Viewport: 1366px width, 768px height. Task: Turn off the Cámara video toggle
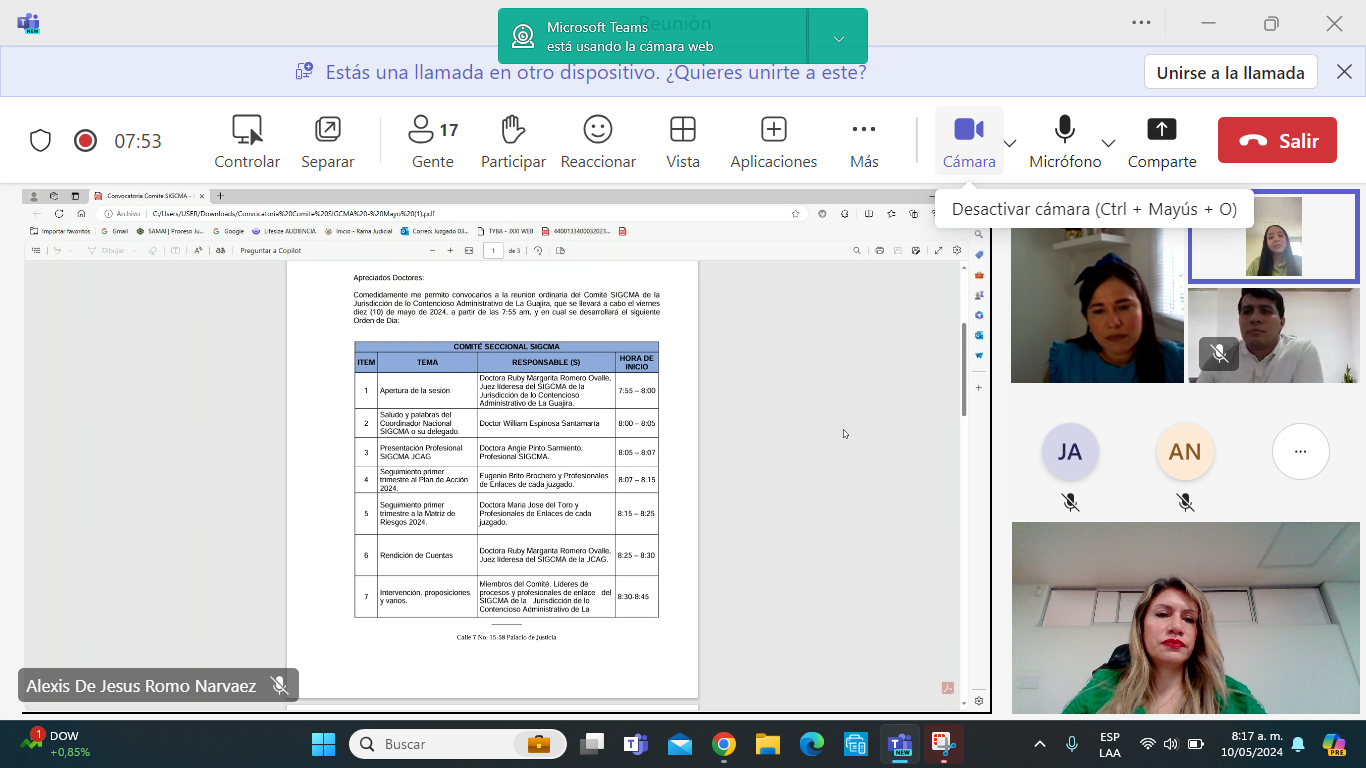tap(969, 141)
